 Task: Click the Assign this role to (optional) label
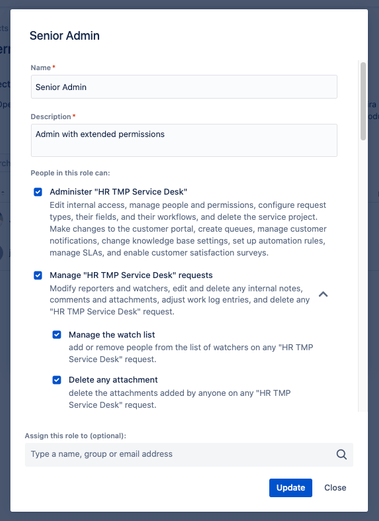(75, 436)
